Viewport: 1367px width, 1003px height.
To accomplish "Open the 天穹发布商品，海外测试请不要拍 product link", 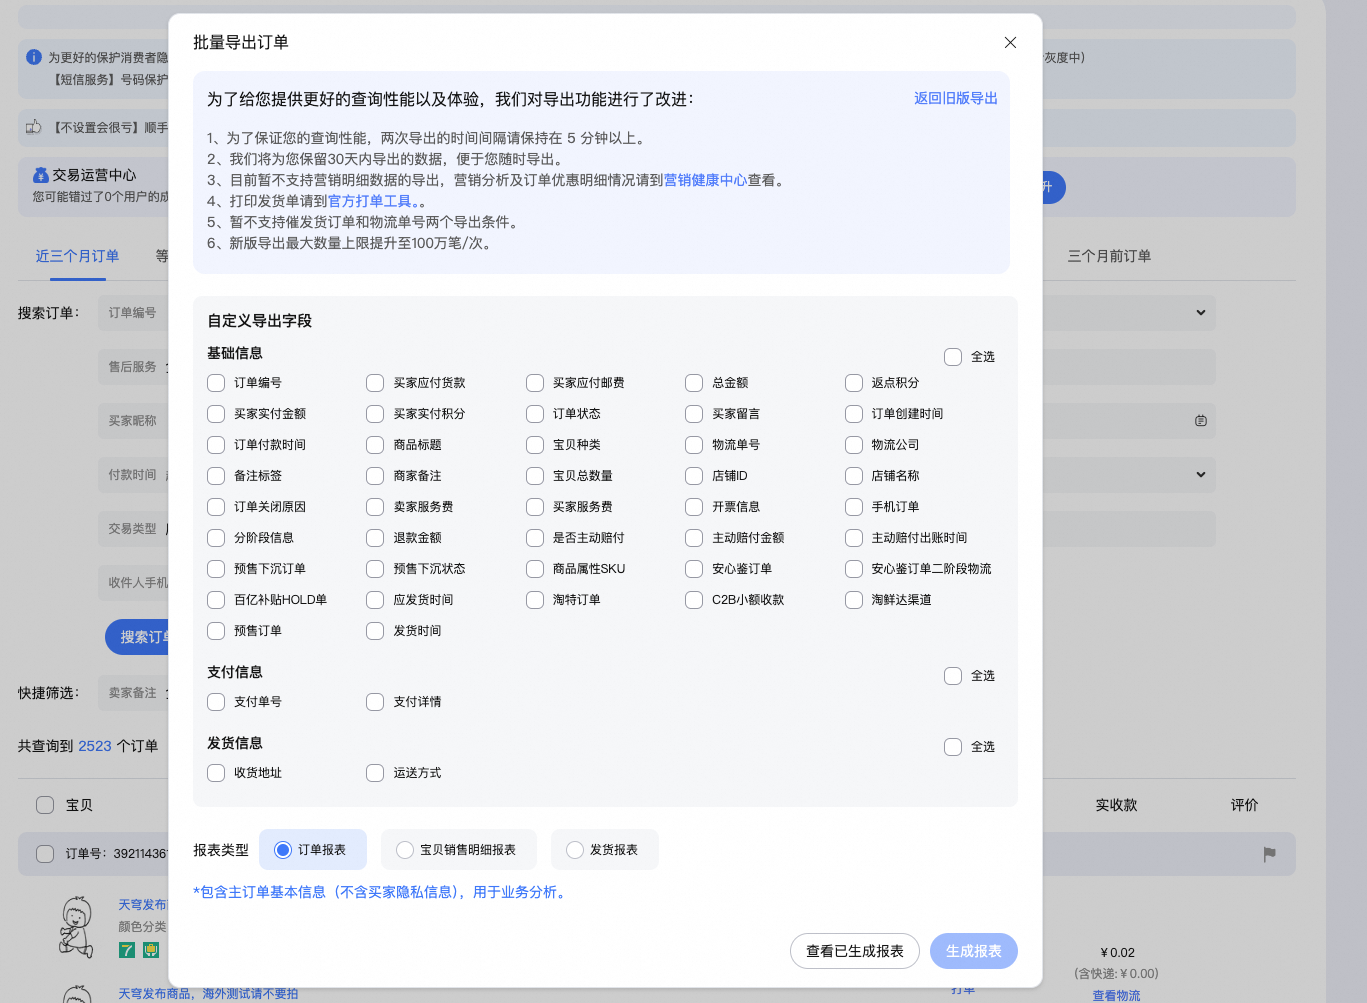I will tap(208, 994).
